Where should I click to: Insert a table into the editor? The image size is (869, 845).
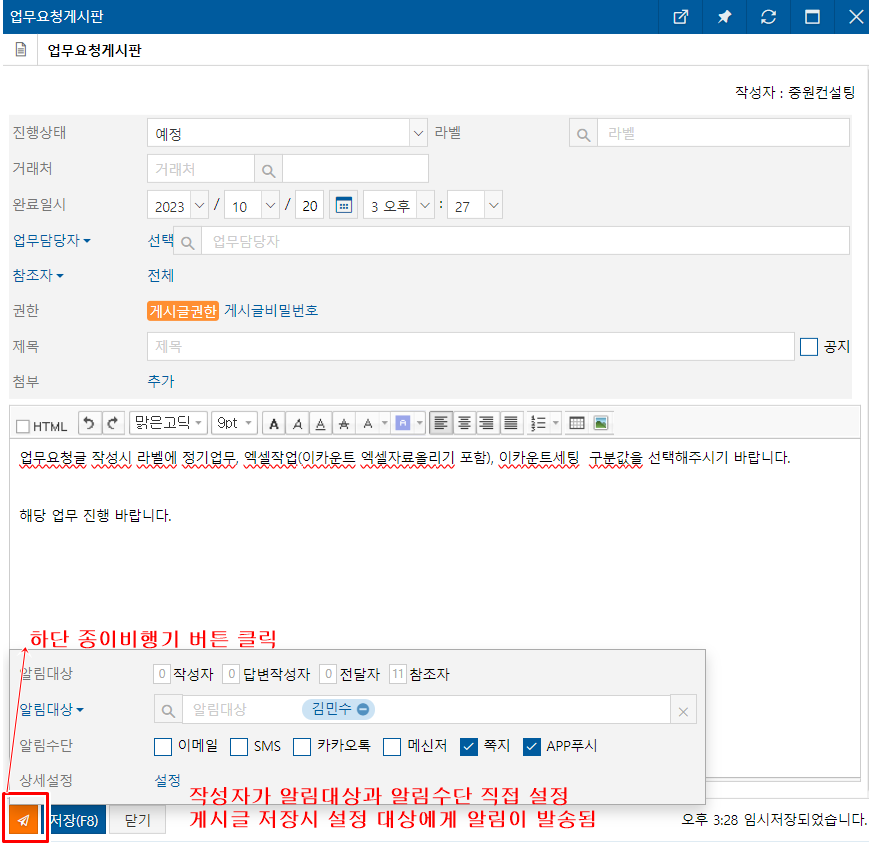pos(576,424)
